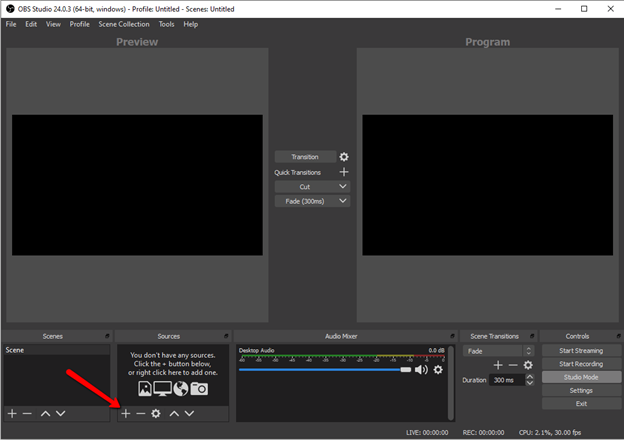Increase Duration using the up stepper arrow
This screenshot has height=440, width=624.
[x=529, y=377]
